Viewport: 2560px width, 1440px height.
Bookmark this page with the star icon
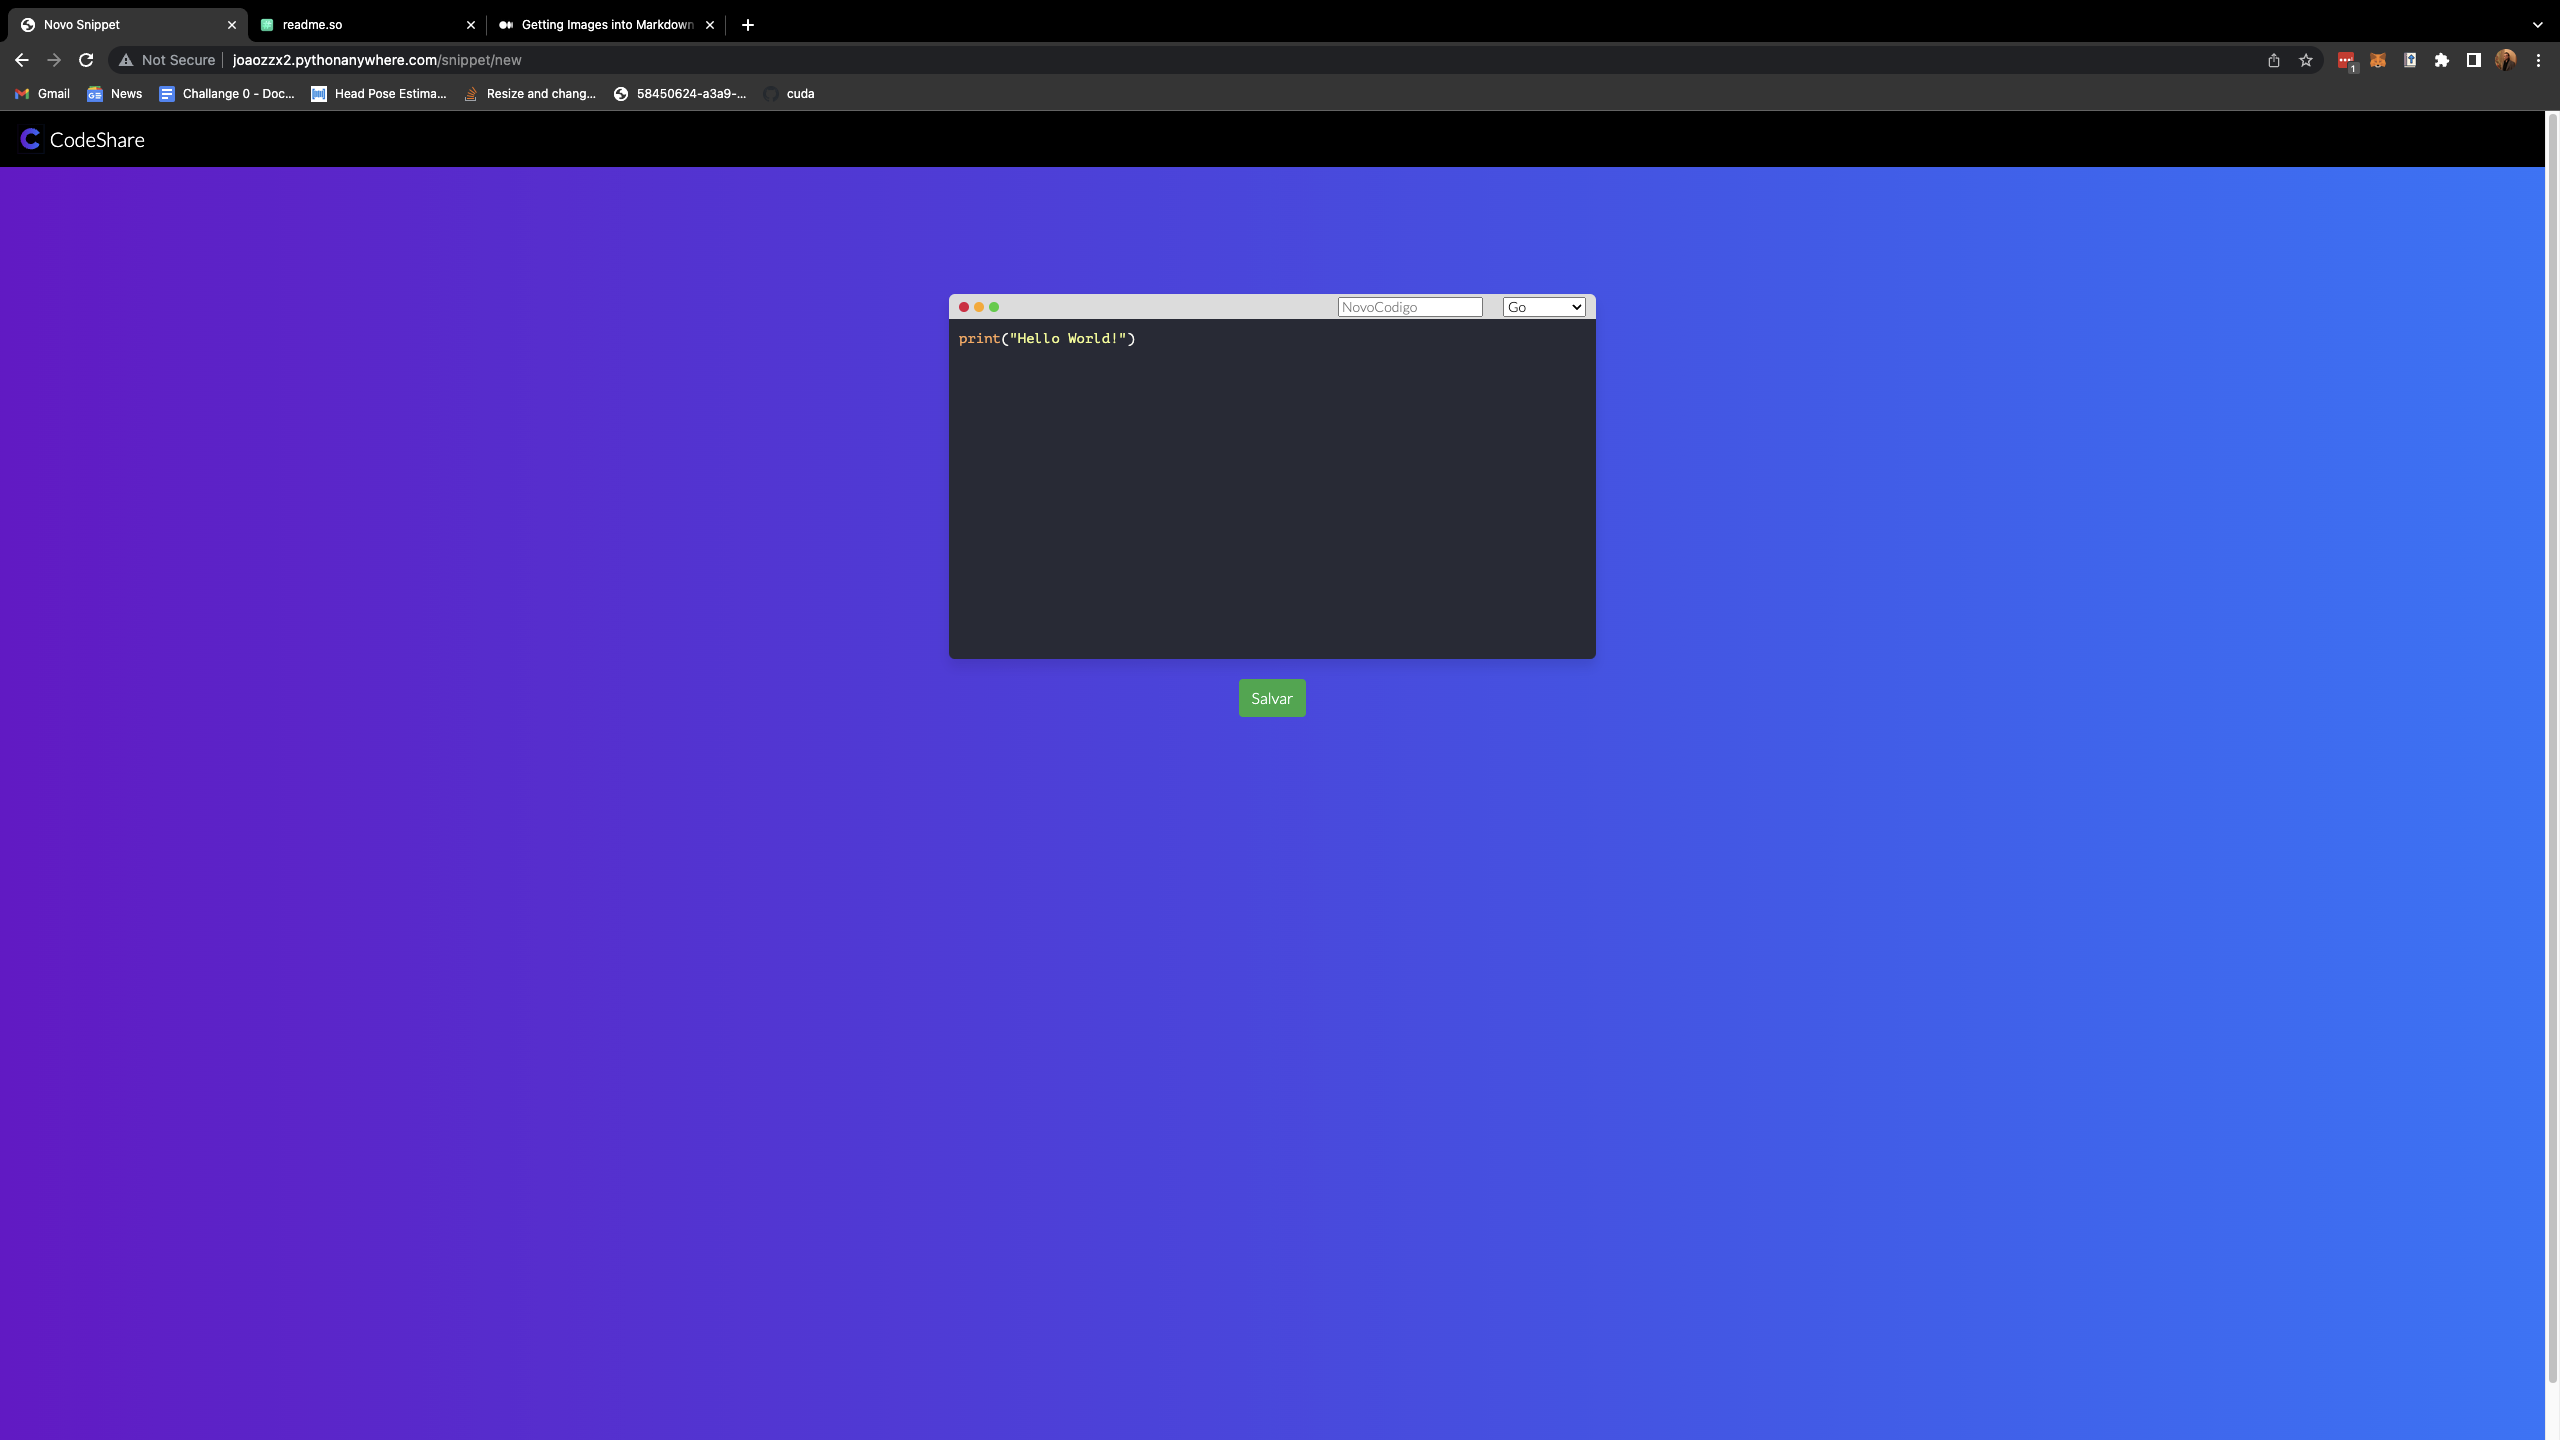[2305, 60]
